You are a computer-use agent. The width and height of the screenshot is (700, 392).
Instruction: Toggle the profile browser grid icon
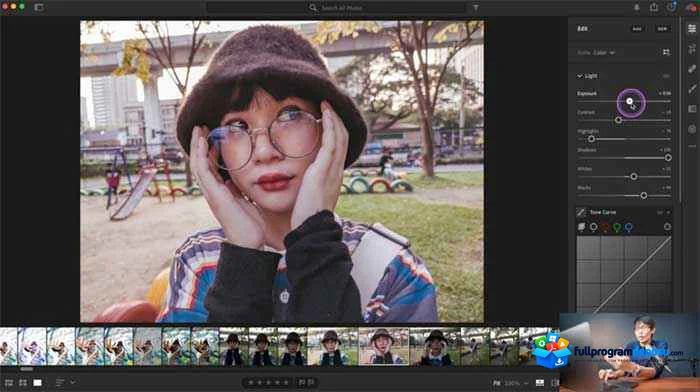coord(666,52)
